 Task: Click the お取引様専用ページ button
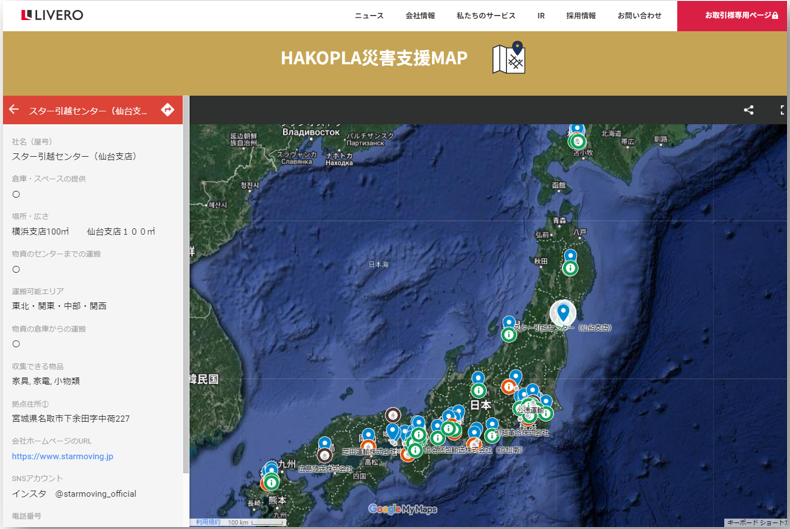[x=733, y=16]
